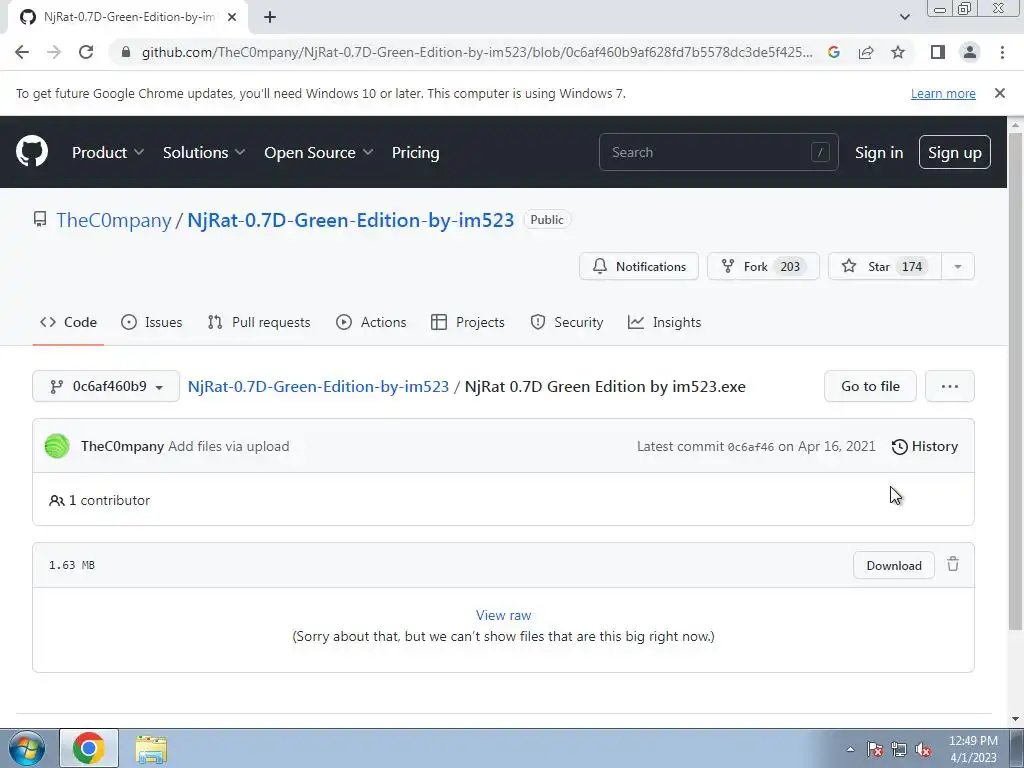
Task: Click the muted volume tray icon
Action: (x=923, y=750)
